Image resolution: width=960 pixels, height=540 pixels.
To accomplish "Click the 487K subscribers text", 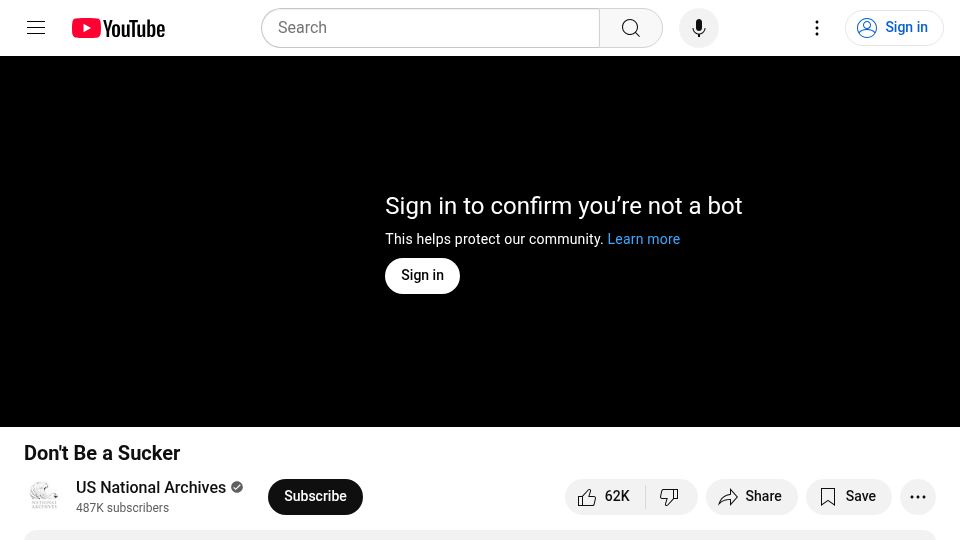I will tap(122, 508).
